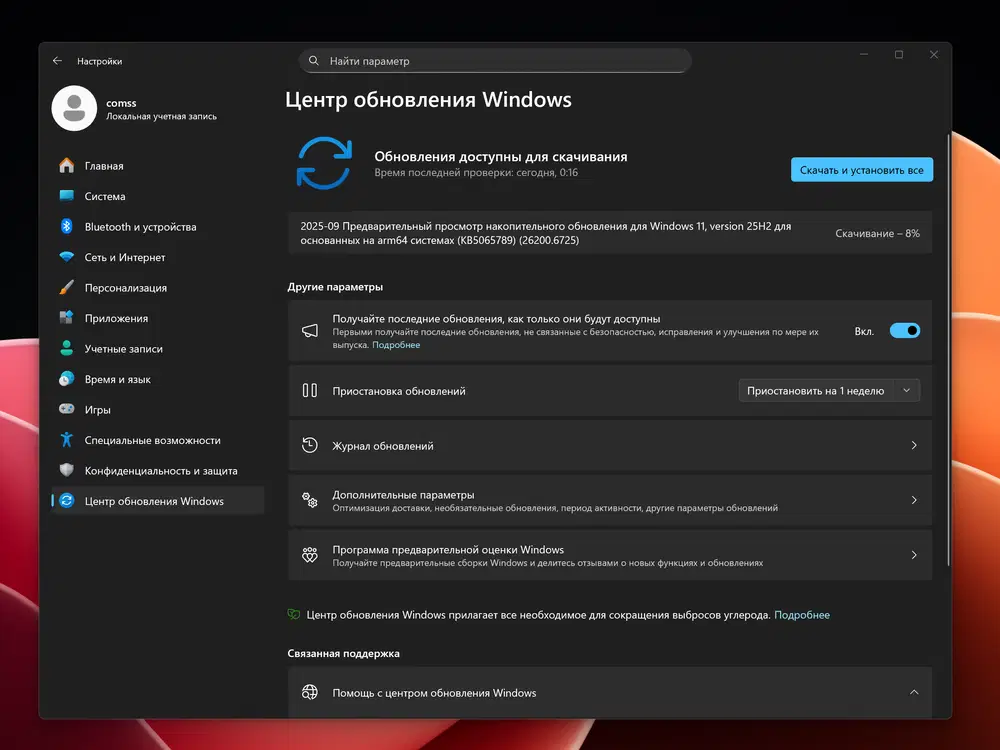Click the Приложения apps icon

click(x=66, y=317)
